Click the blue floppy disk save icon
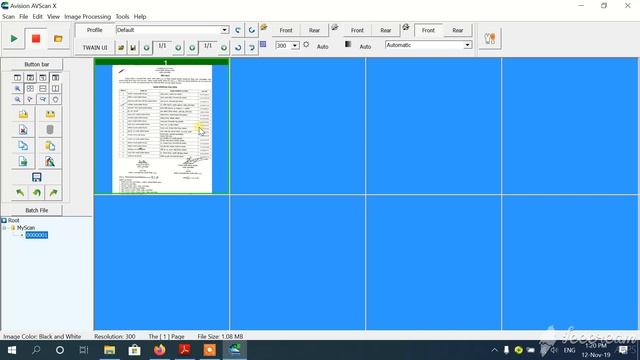Image resolution: width=640 pixels, height=360 pixels. click(x=36, y=177)
